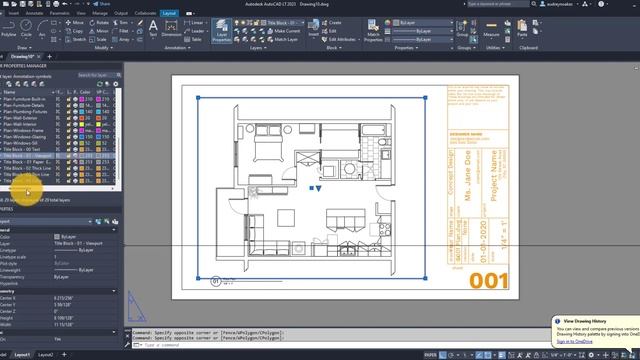Toggle lock for Plan-Wall-Interior layer
This screenshot has height=360, width=640.
pyautogui.click(x=69, y=124)
